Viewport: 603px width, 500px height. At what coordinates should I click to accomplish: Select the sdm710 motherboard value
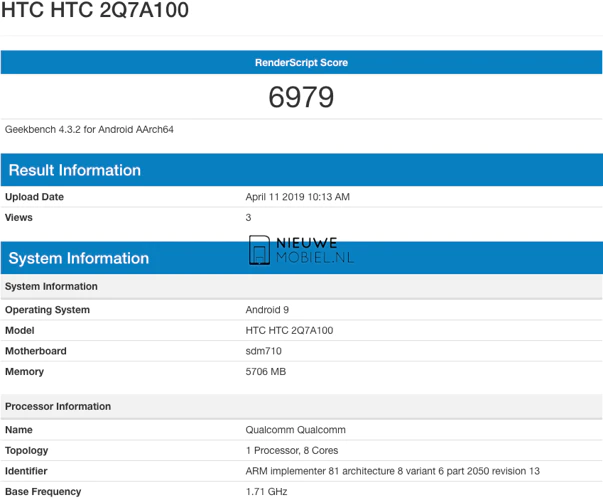(263, 351)
